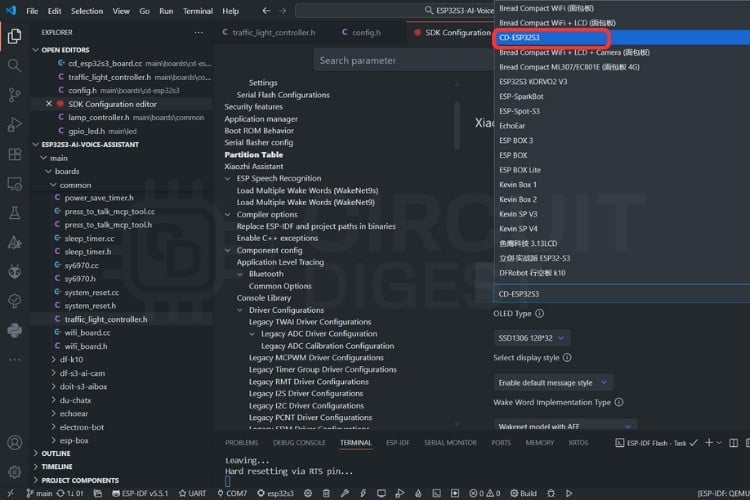Click the wrench build icon in status bar

[x=344, y=493]
